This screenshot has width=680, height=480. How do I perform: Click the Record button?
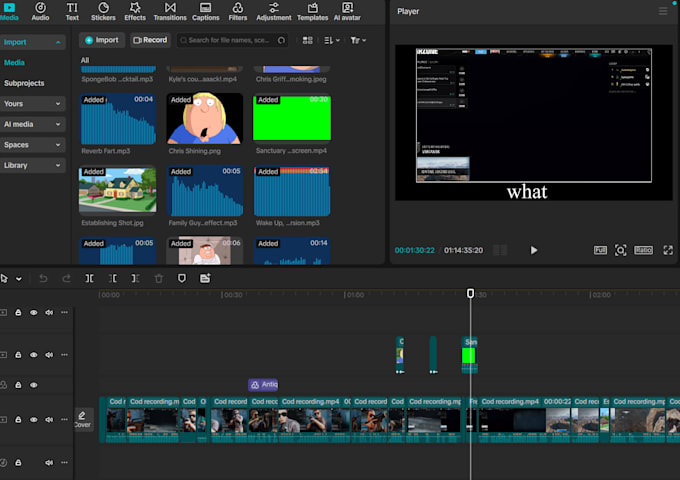150,40
